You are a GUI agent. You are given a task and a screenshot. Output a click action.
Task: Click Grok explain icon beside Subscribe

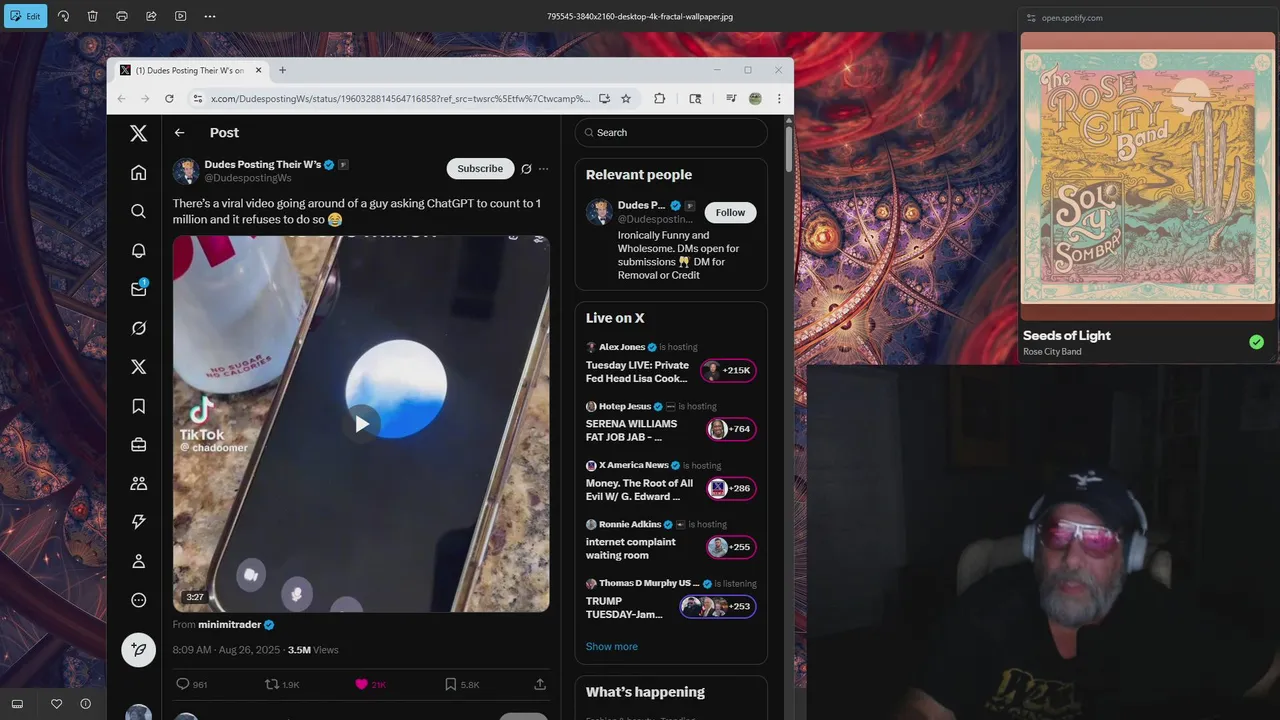point(526,169)
